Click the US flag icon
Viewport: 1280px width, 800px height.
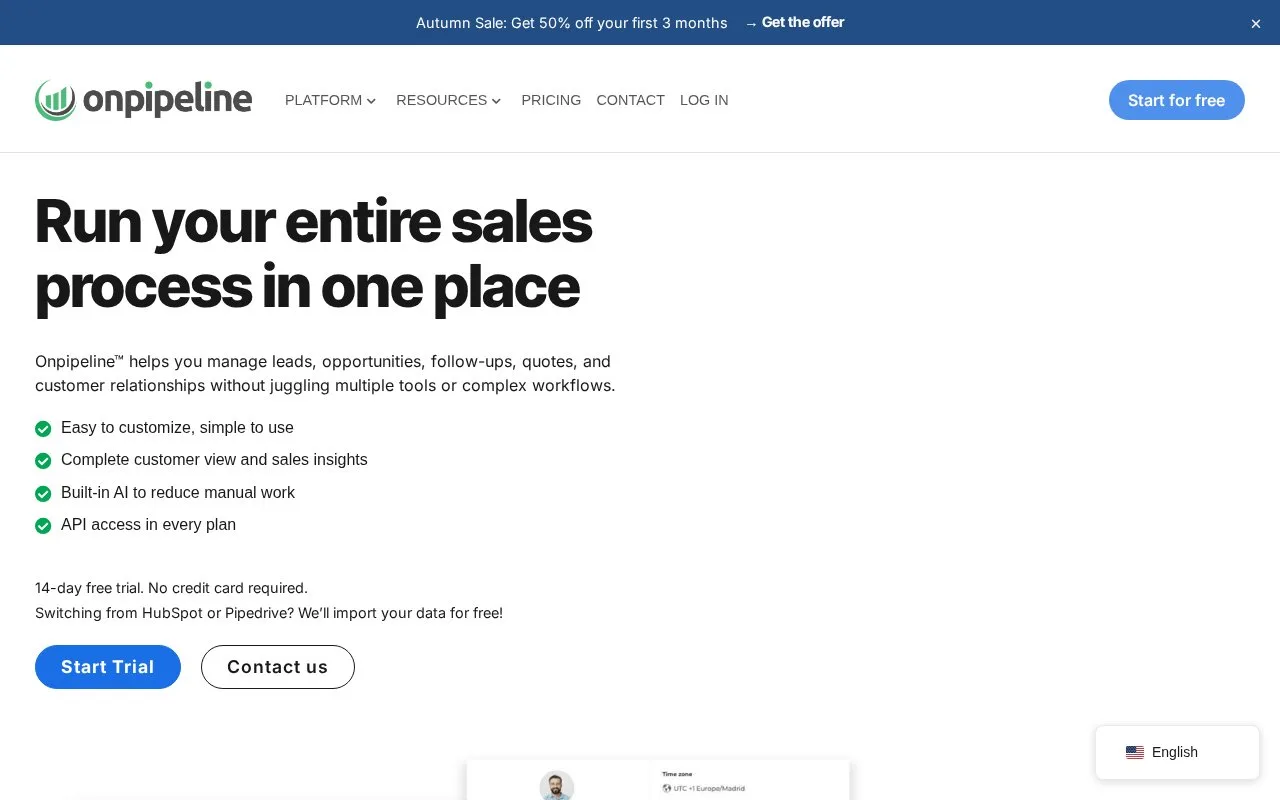pyautogui.click(x=1135, y=753)
